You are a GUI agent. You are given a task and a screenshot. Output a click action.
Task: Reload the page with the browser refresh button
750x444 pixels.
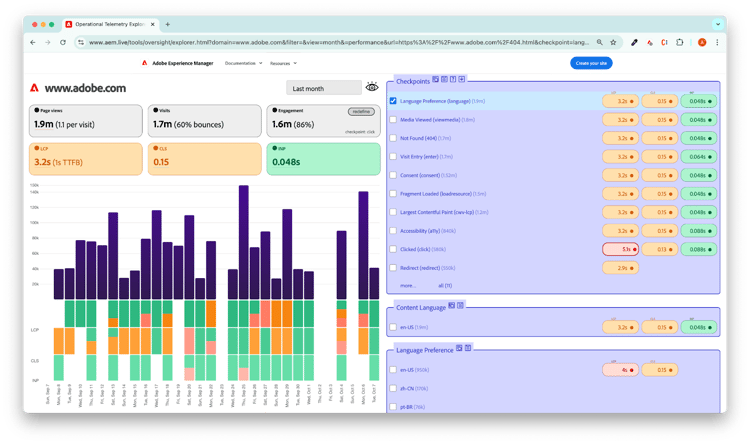tap(64, 42)
